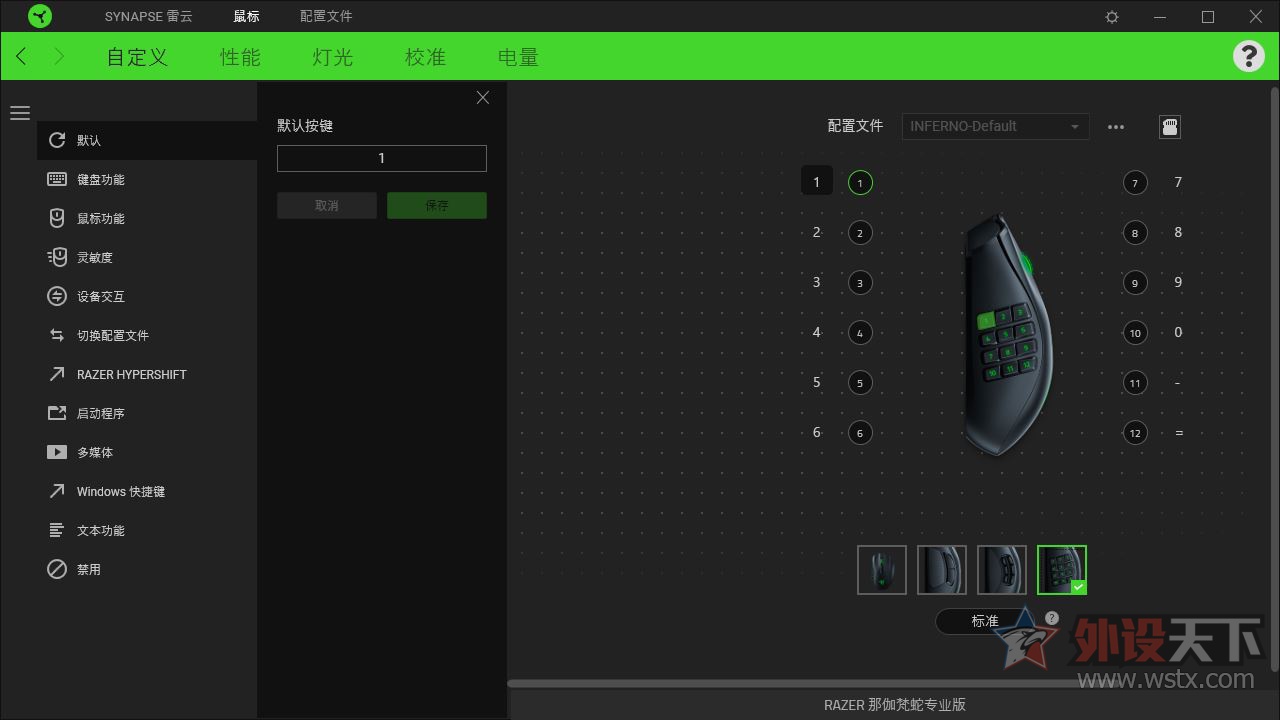Select the 灵敏度 sensitivity icon
1280x720 pixels.
[x=57, y=258]
